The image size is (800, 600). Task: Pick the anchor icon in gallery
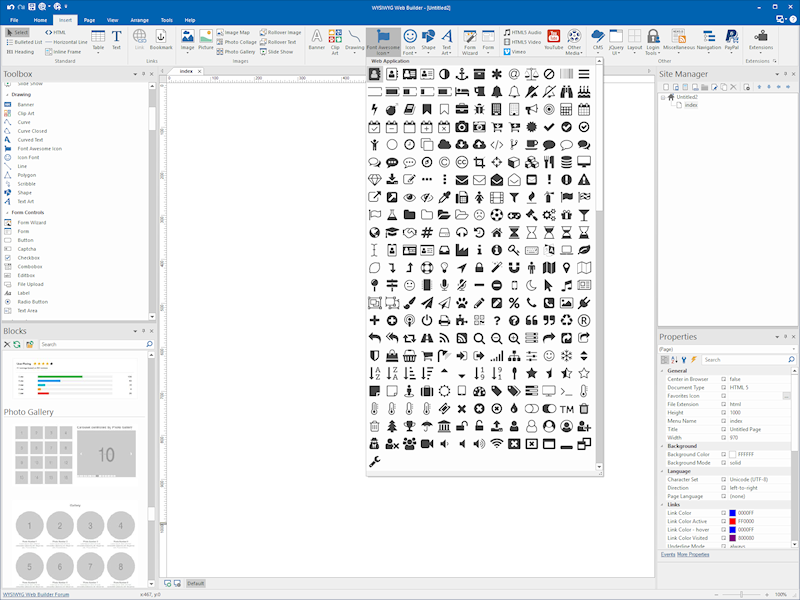coord(462,74)
